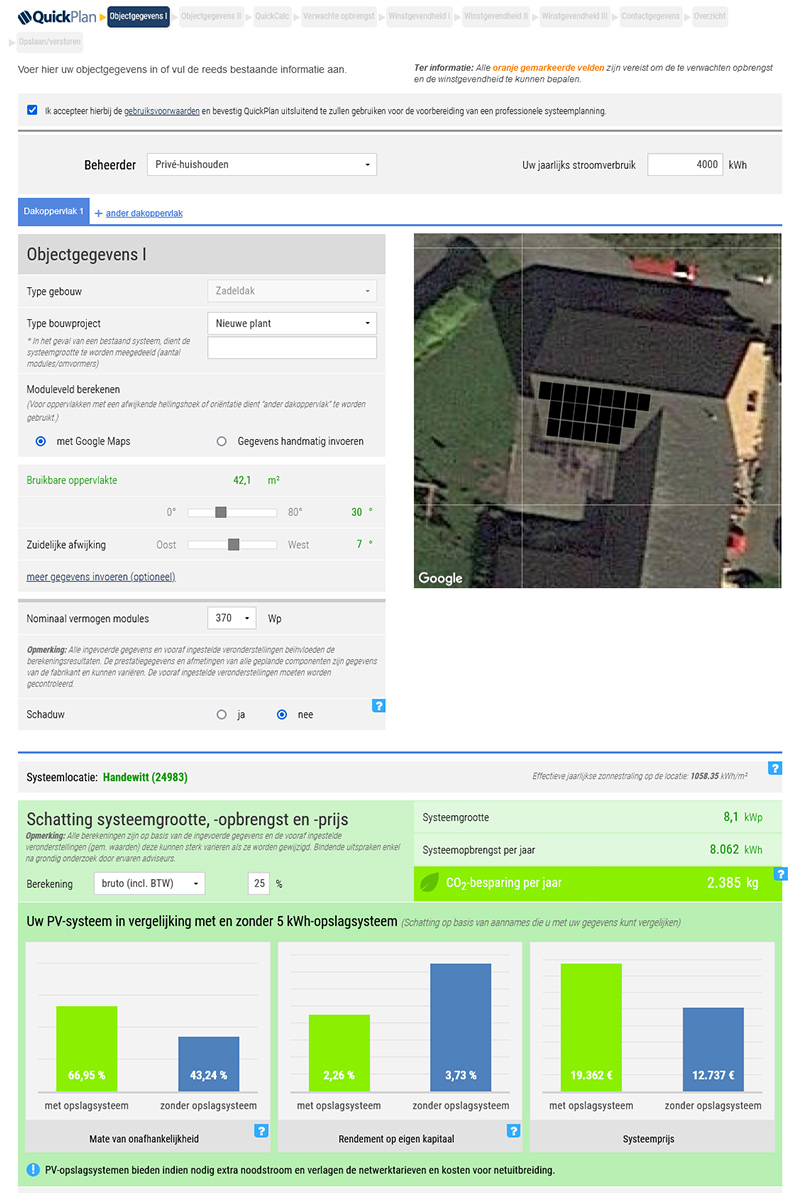Click the Systeemgrootte '8,1 kWp' value

click(743, 817)
